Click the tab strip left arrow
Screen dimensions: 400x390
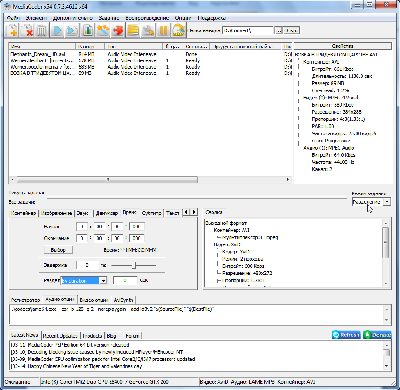[x=186, y=212]
